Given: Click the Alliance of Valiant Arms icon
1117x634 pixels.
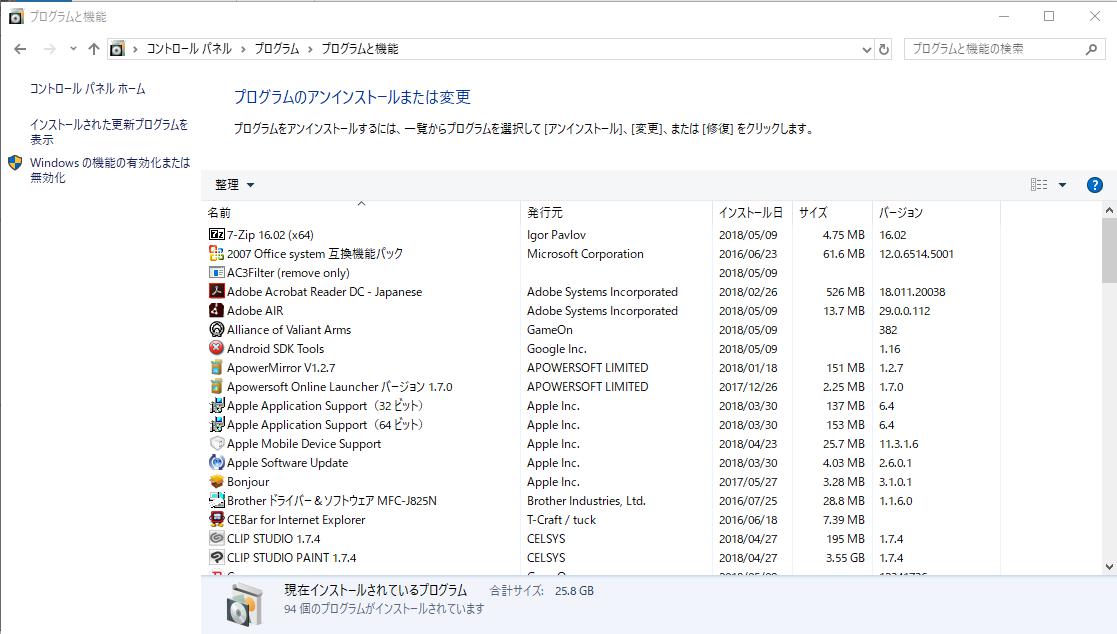Looking at the screenshot, I should click(x=217, y=329).
